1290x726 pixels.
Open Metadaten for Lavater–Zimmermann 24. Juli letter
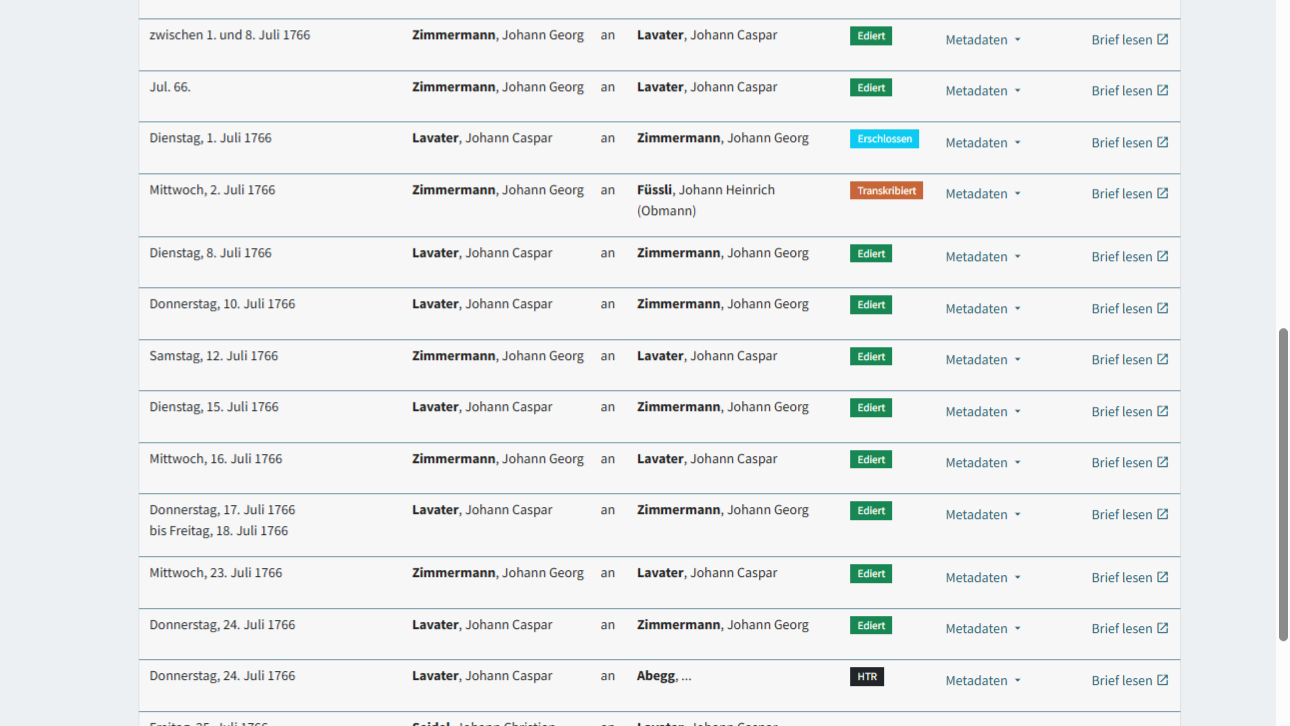[983, 629]
